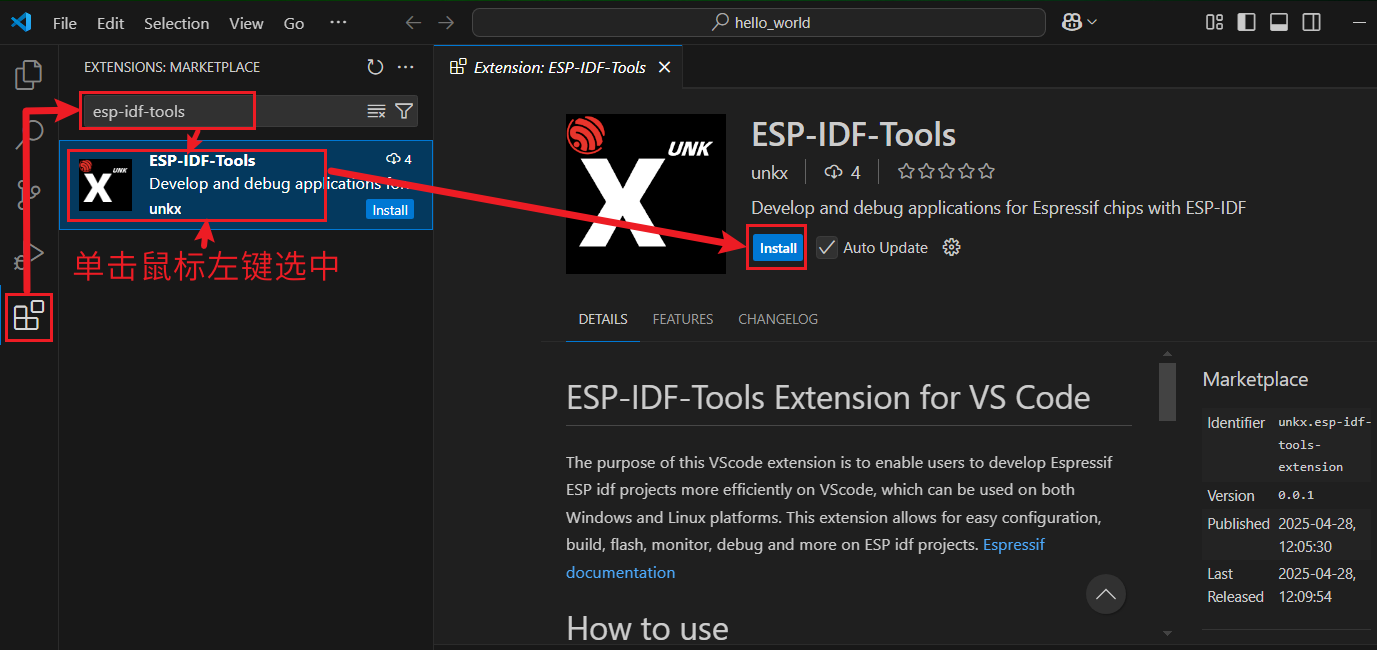Open the File menu

pos(64,23)
